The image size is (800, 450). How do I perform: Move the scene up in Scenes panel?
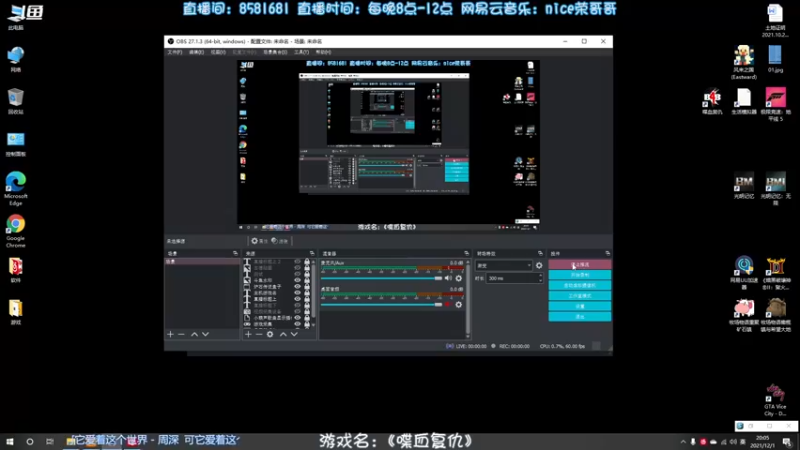point(194,334)
